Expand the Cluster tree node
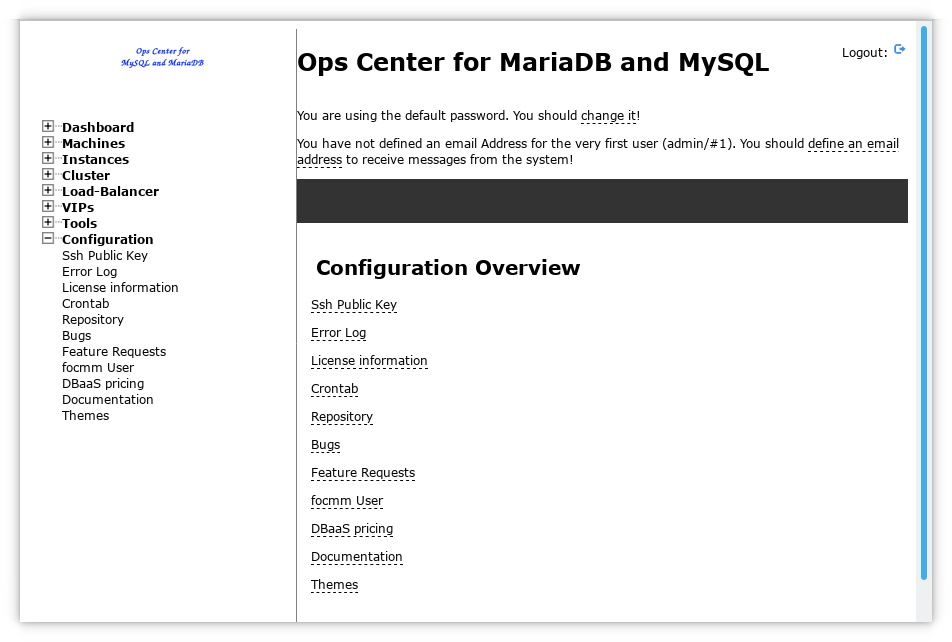 (x=47, y=174)
